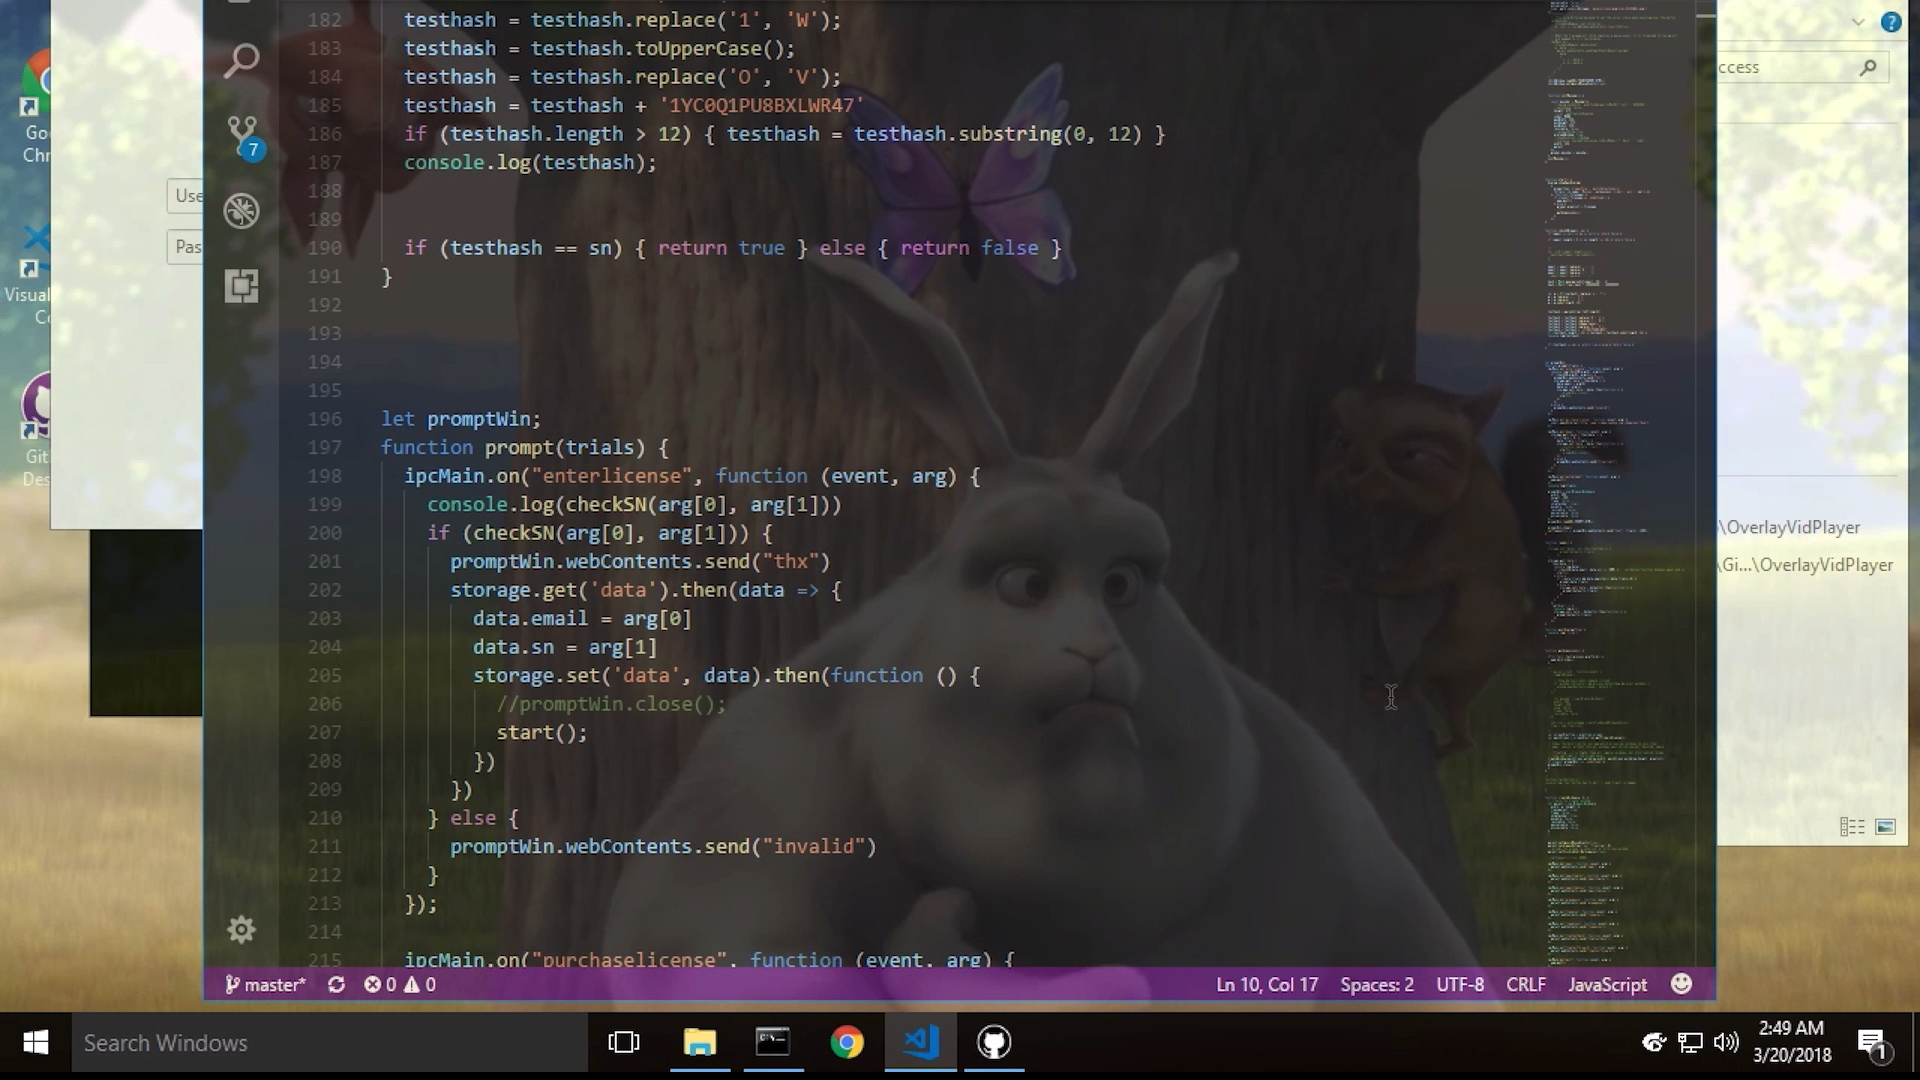Image resolution: width=1920 pixels, height=1080 pixels.
Task: Launch GitHub Desktop from the taskbar
Action: (993, 1042)
